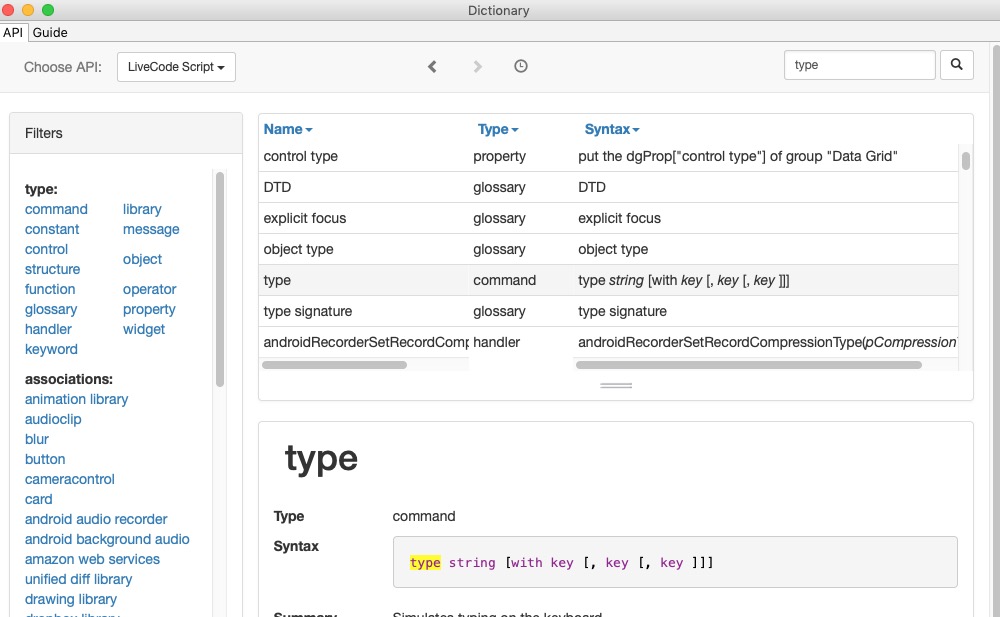Image resolution: width=1000 pixels, height=617 pixels.
Task: Filter by the command type
Action: click(56, 209)
